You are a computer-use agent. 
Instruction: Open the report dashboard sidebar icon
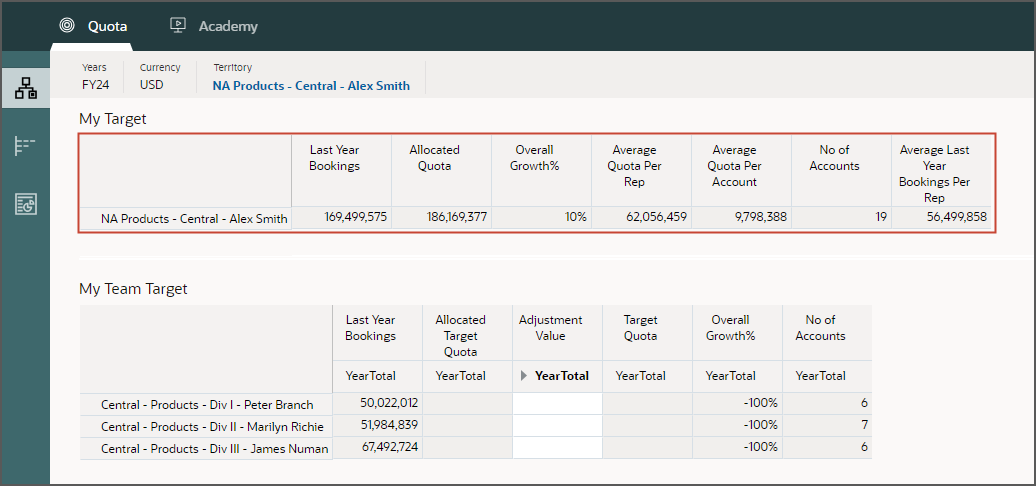point(26,204)
